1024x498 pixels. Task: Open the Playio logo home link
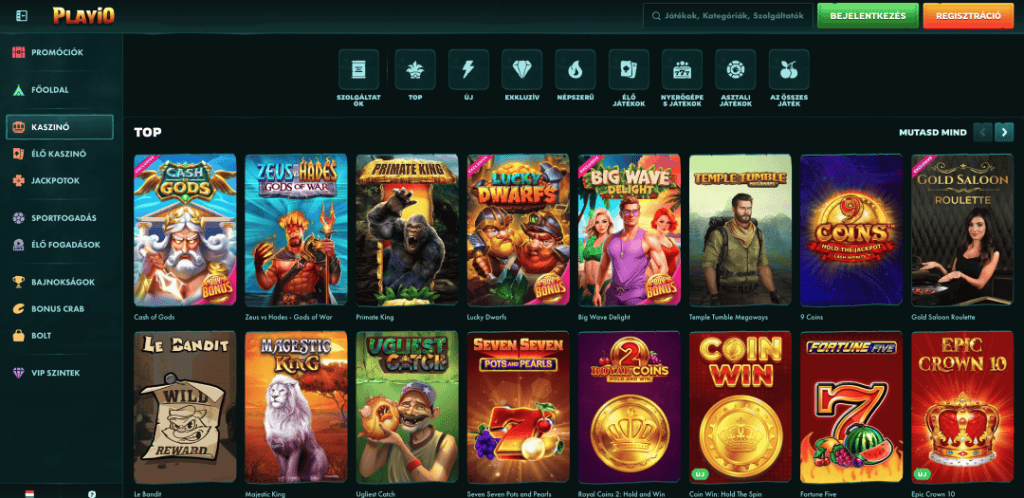click(84, 16)
